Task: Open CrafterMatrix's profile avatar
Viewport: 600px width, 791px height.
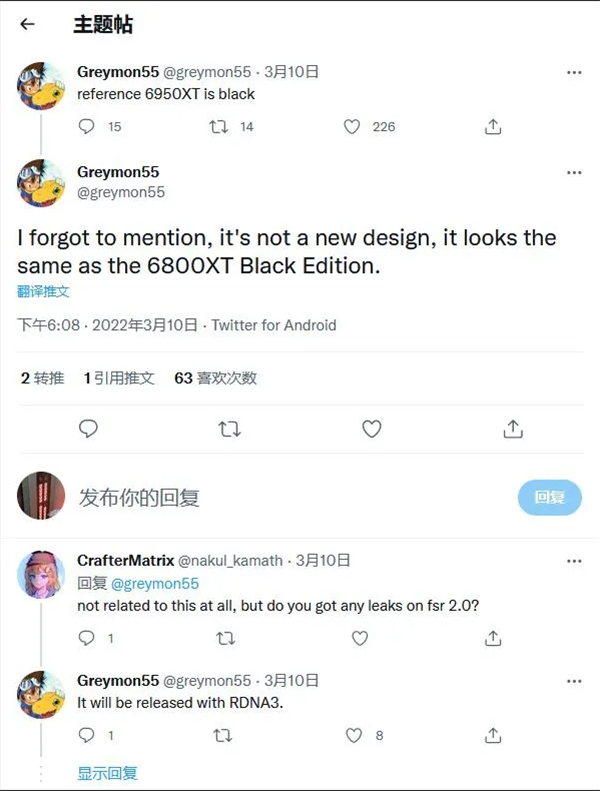Action: [x=41, y=576]
